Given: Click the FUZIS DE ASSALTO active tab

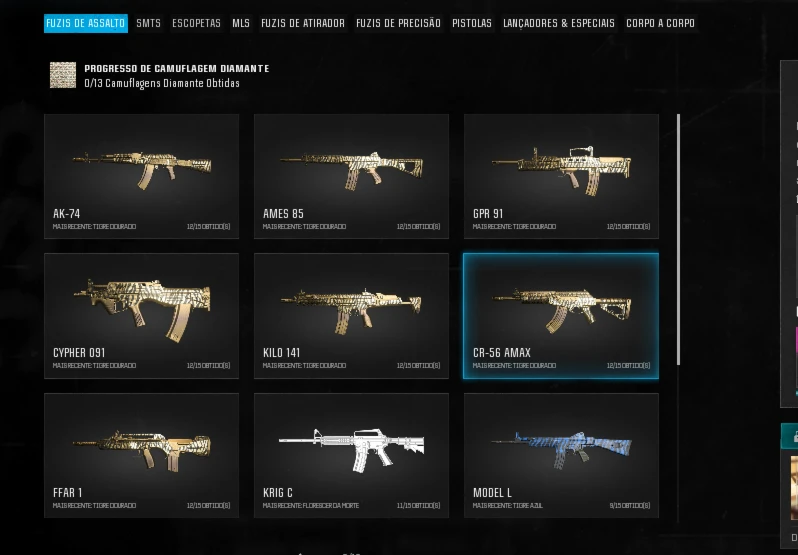Looking at the screenshot, I should (x=86, y=23).
